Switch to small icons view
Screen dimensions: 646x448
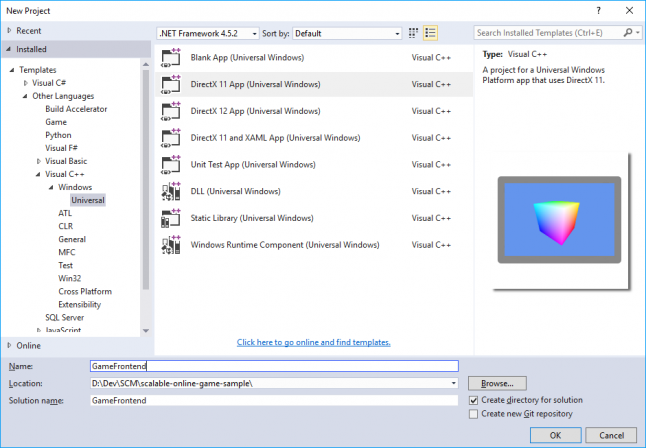(x=413, y=33)
